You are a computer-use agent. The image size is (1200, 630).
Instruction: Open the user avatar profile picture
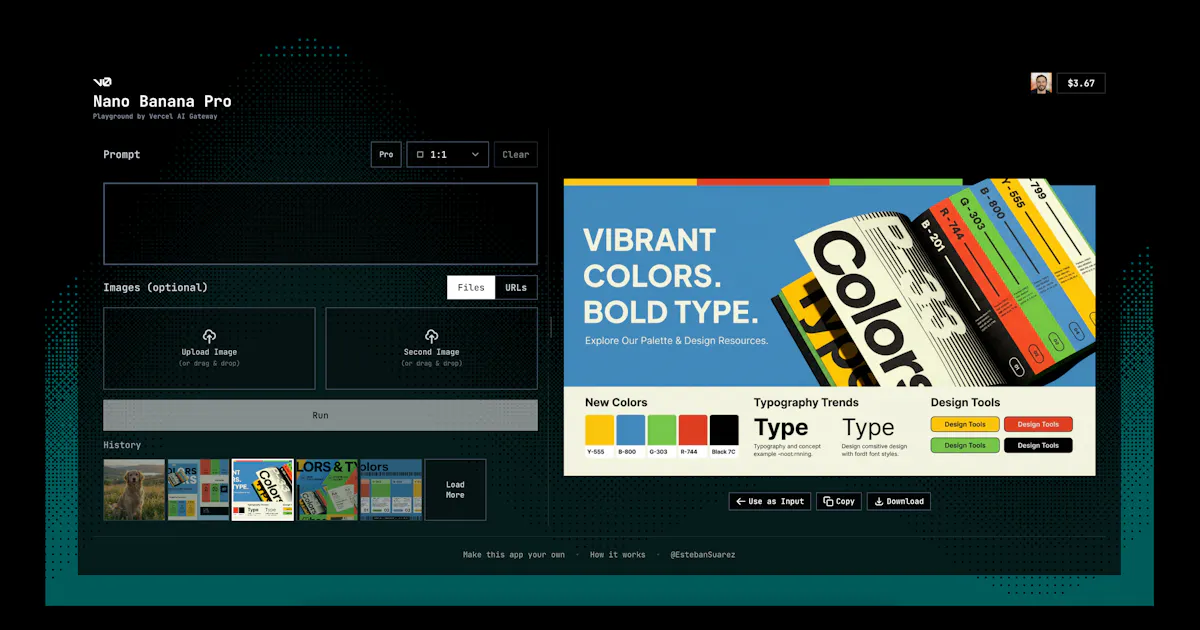pos(1041,83)
